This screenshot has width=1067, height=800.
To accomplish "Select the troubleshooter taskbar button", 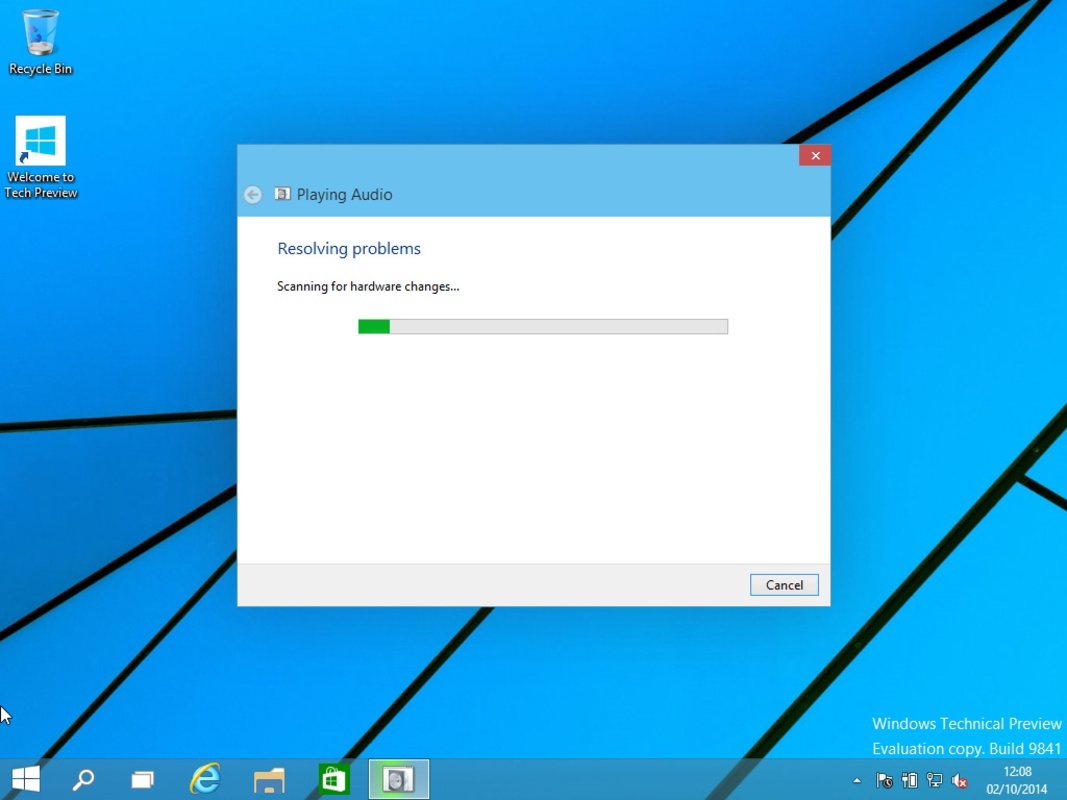I will (x=399, y=779).
